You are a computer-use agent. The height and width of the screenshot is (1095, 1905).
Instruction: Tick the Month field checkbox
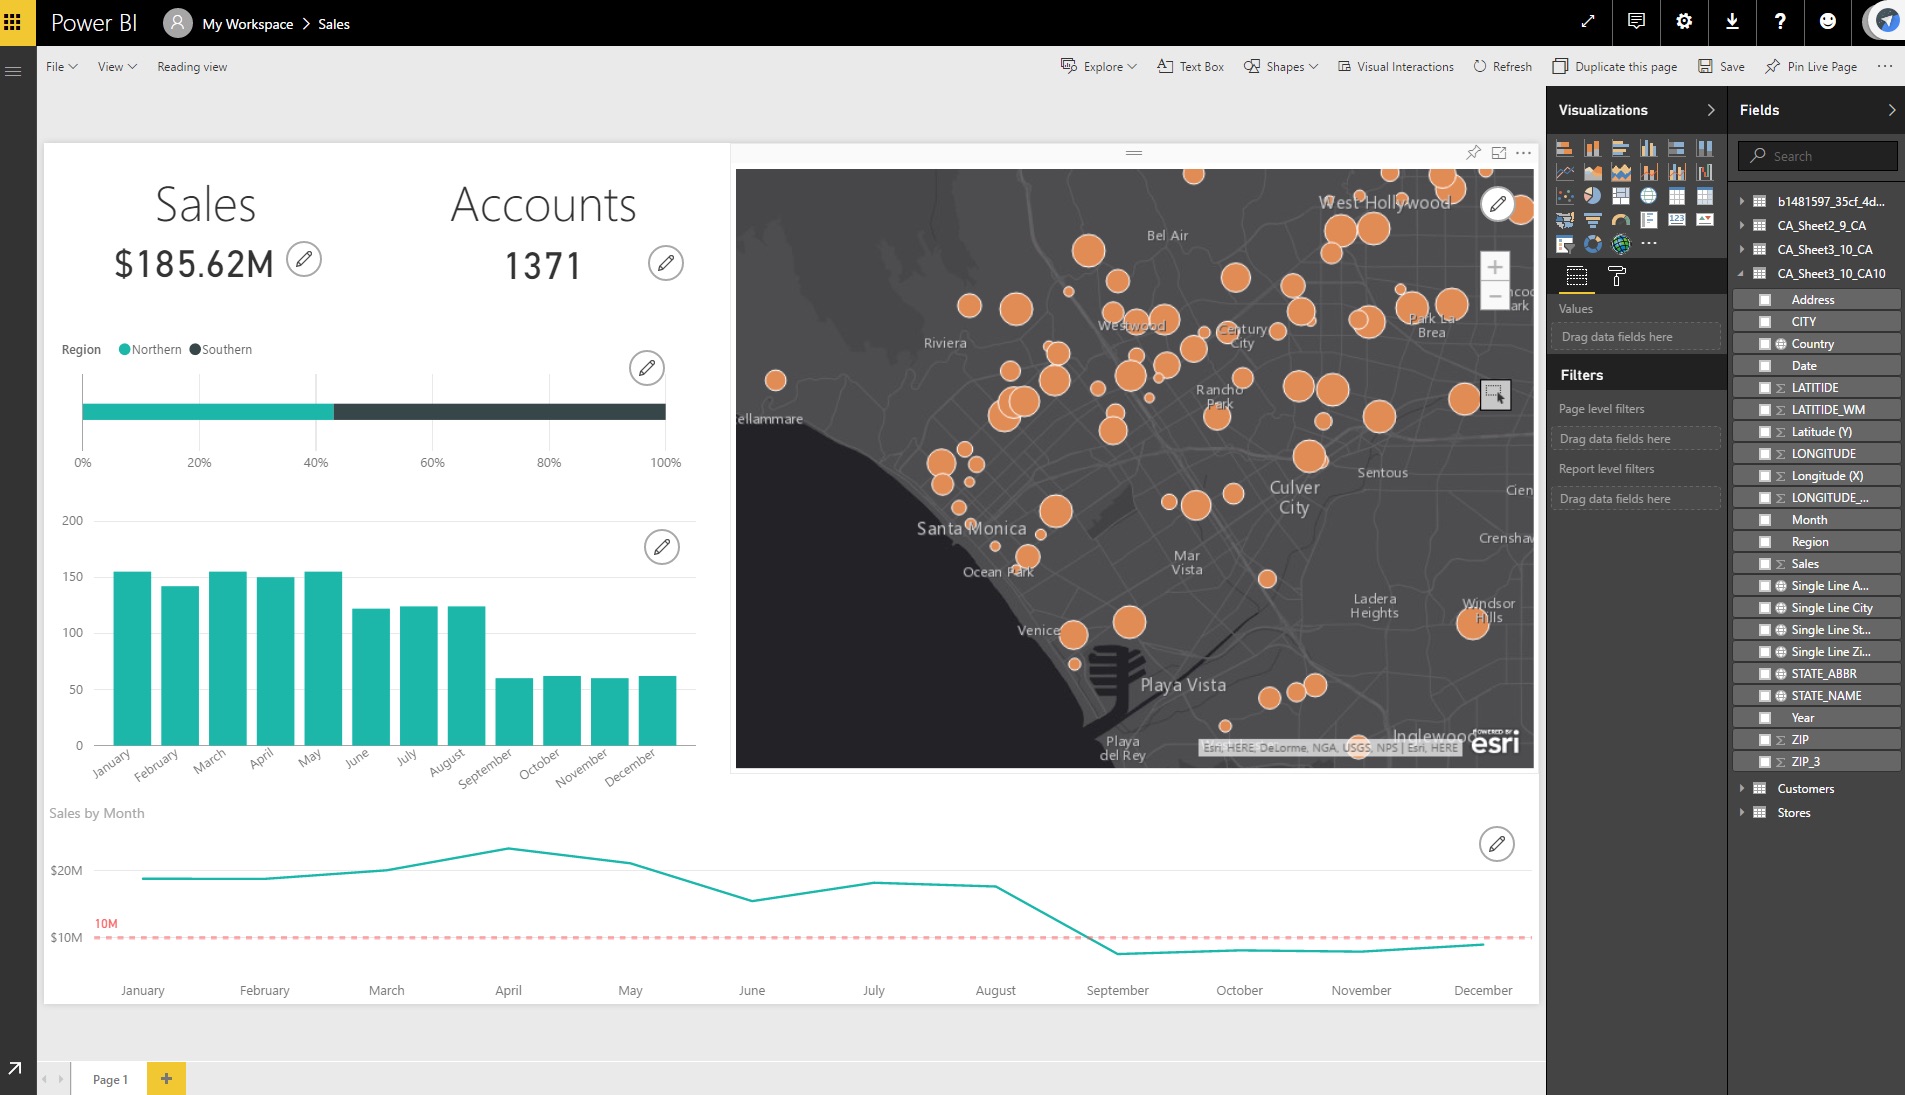click(x=1765, y=520)
